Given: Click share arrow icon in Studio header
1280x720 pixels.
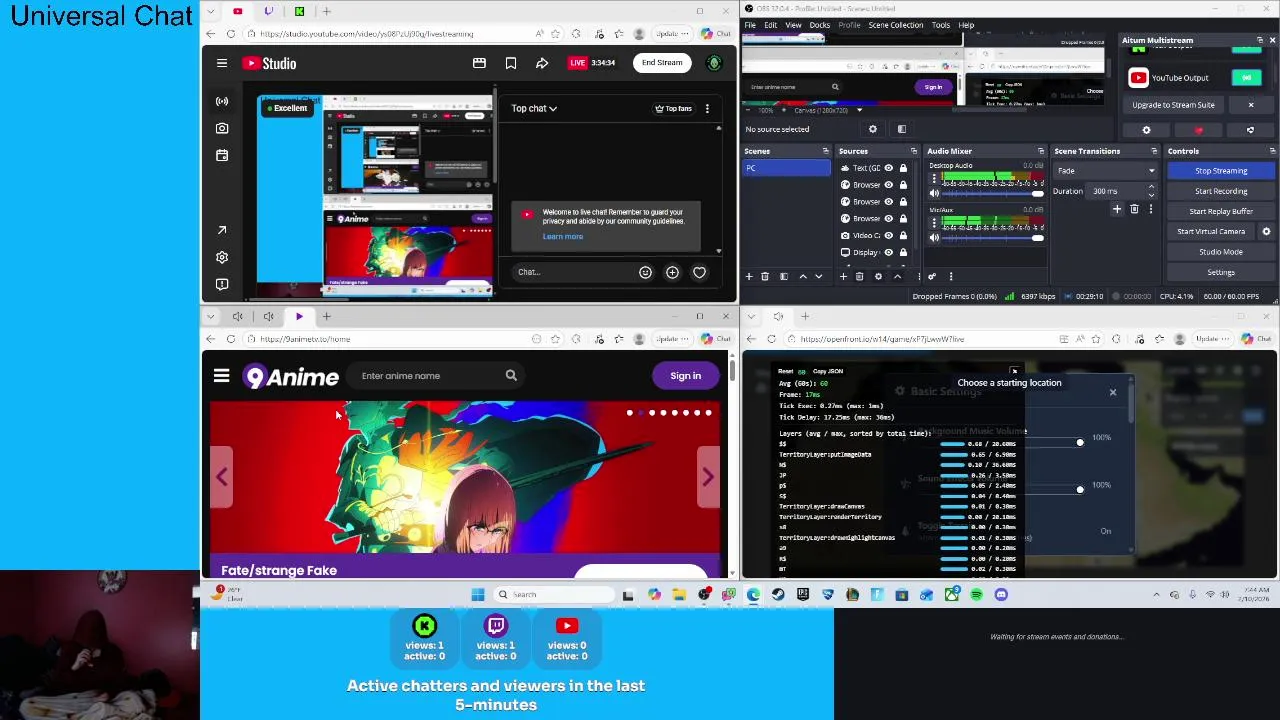Looking at the screenshot, I should tap(542, 63).
